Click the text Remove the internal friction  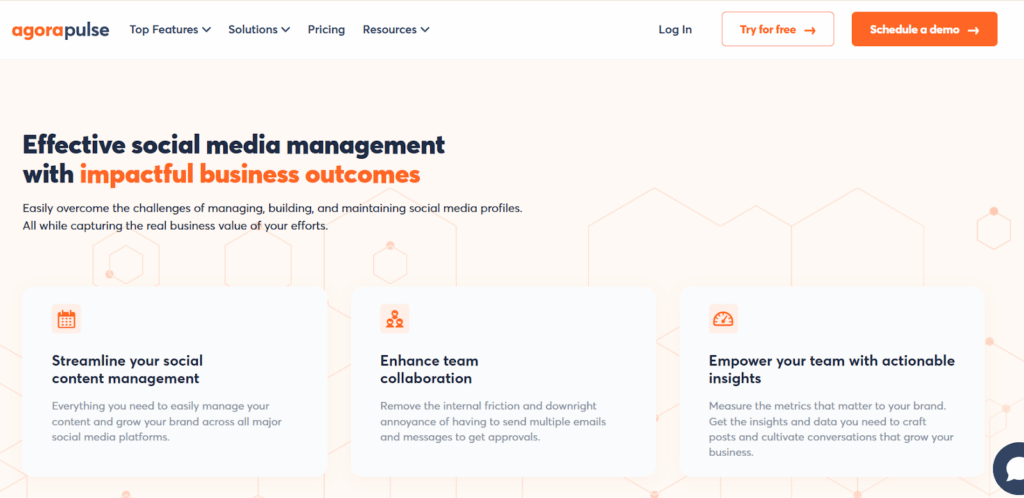coord(493,422)
